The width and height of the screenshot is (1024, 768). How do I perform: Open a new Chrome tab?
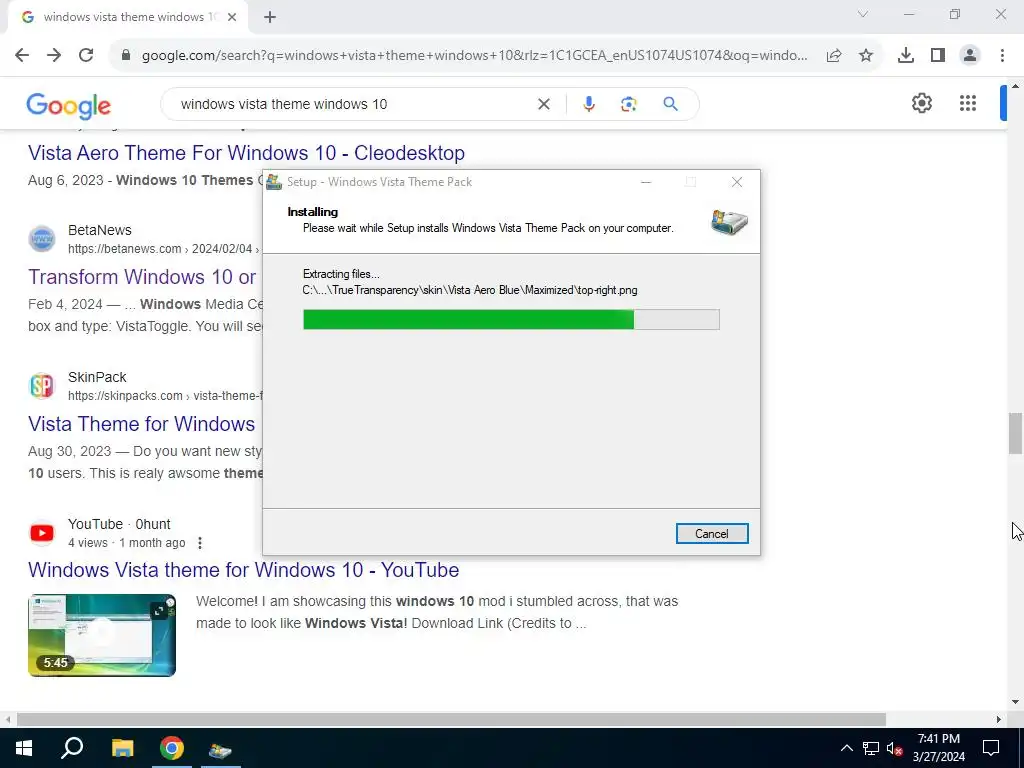(270, 17)
